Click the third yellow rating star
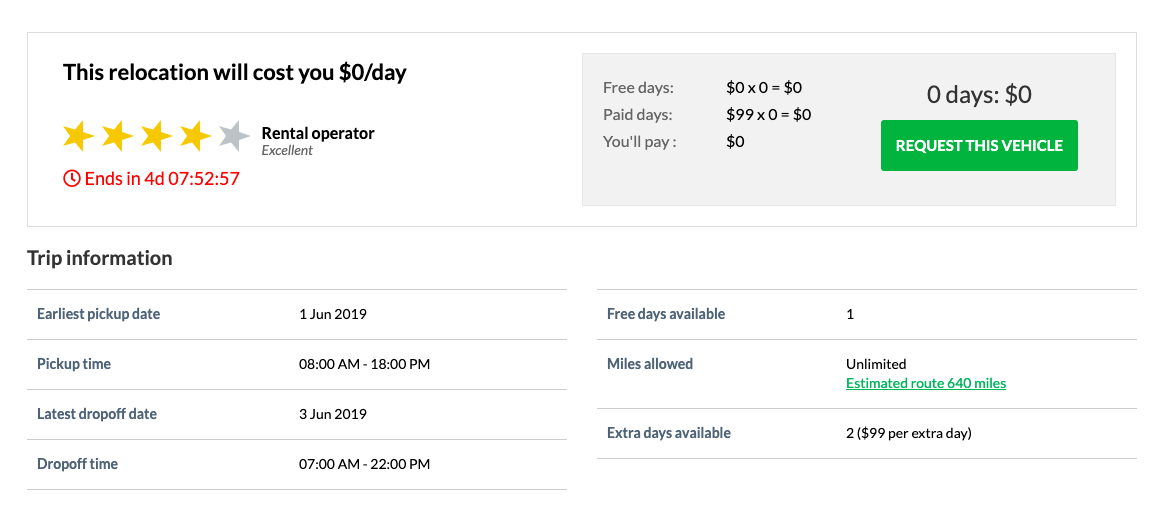Screen dimensions: 1160x529 [x=157, y=135]
